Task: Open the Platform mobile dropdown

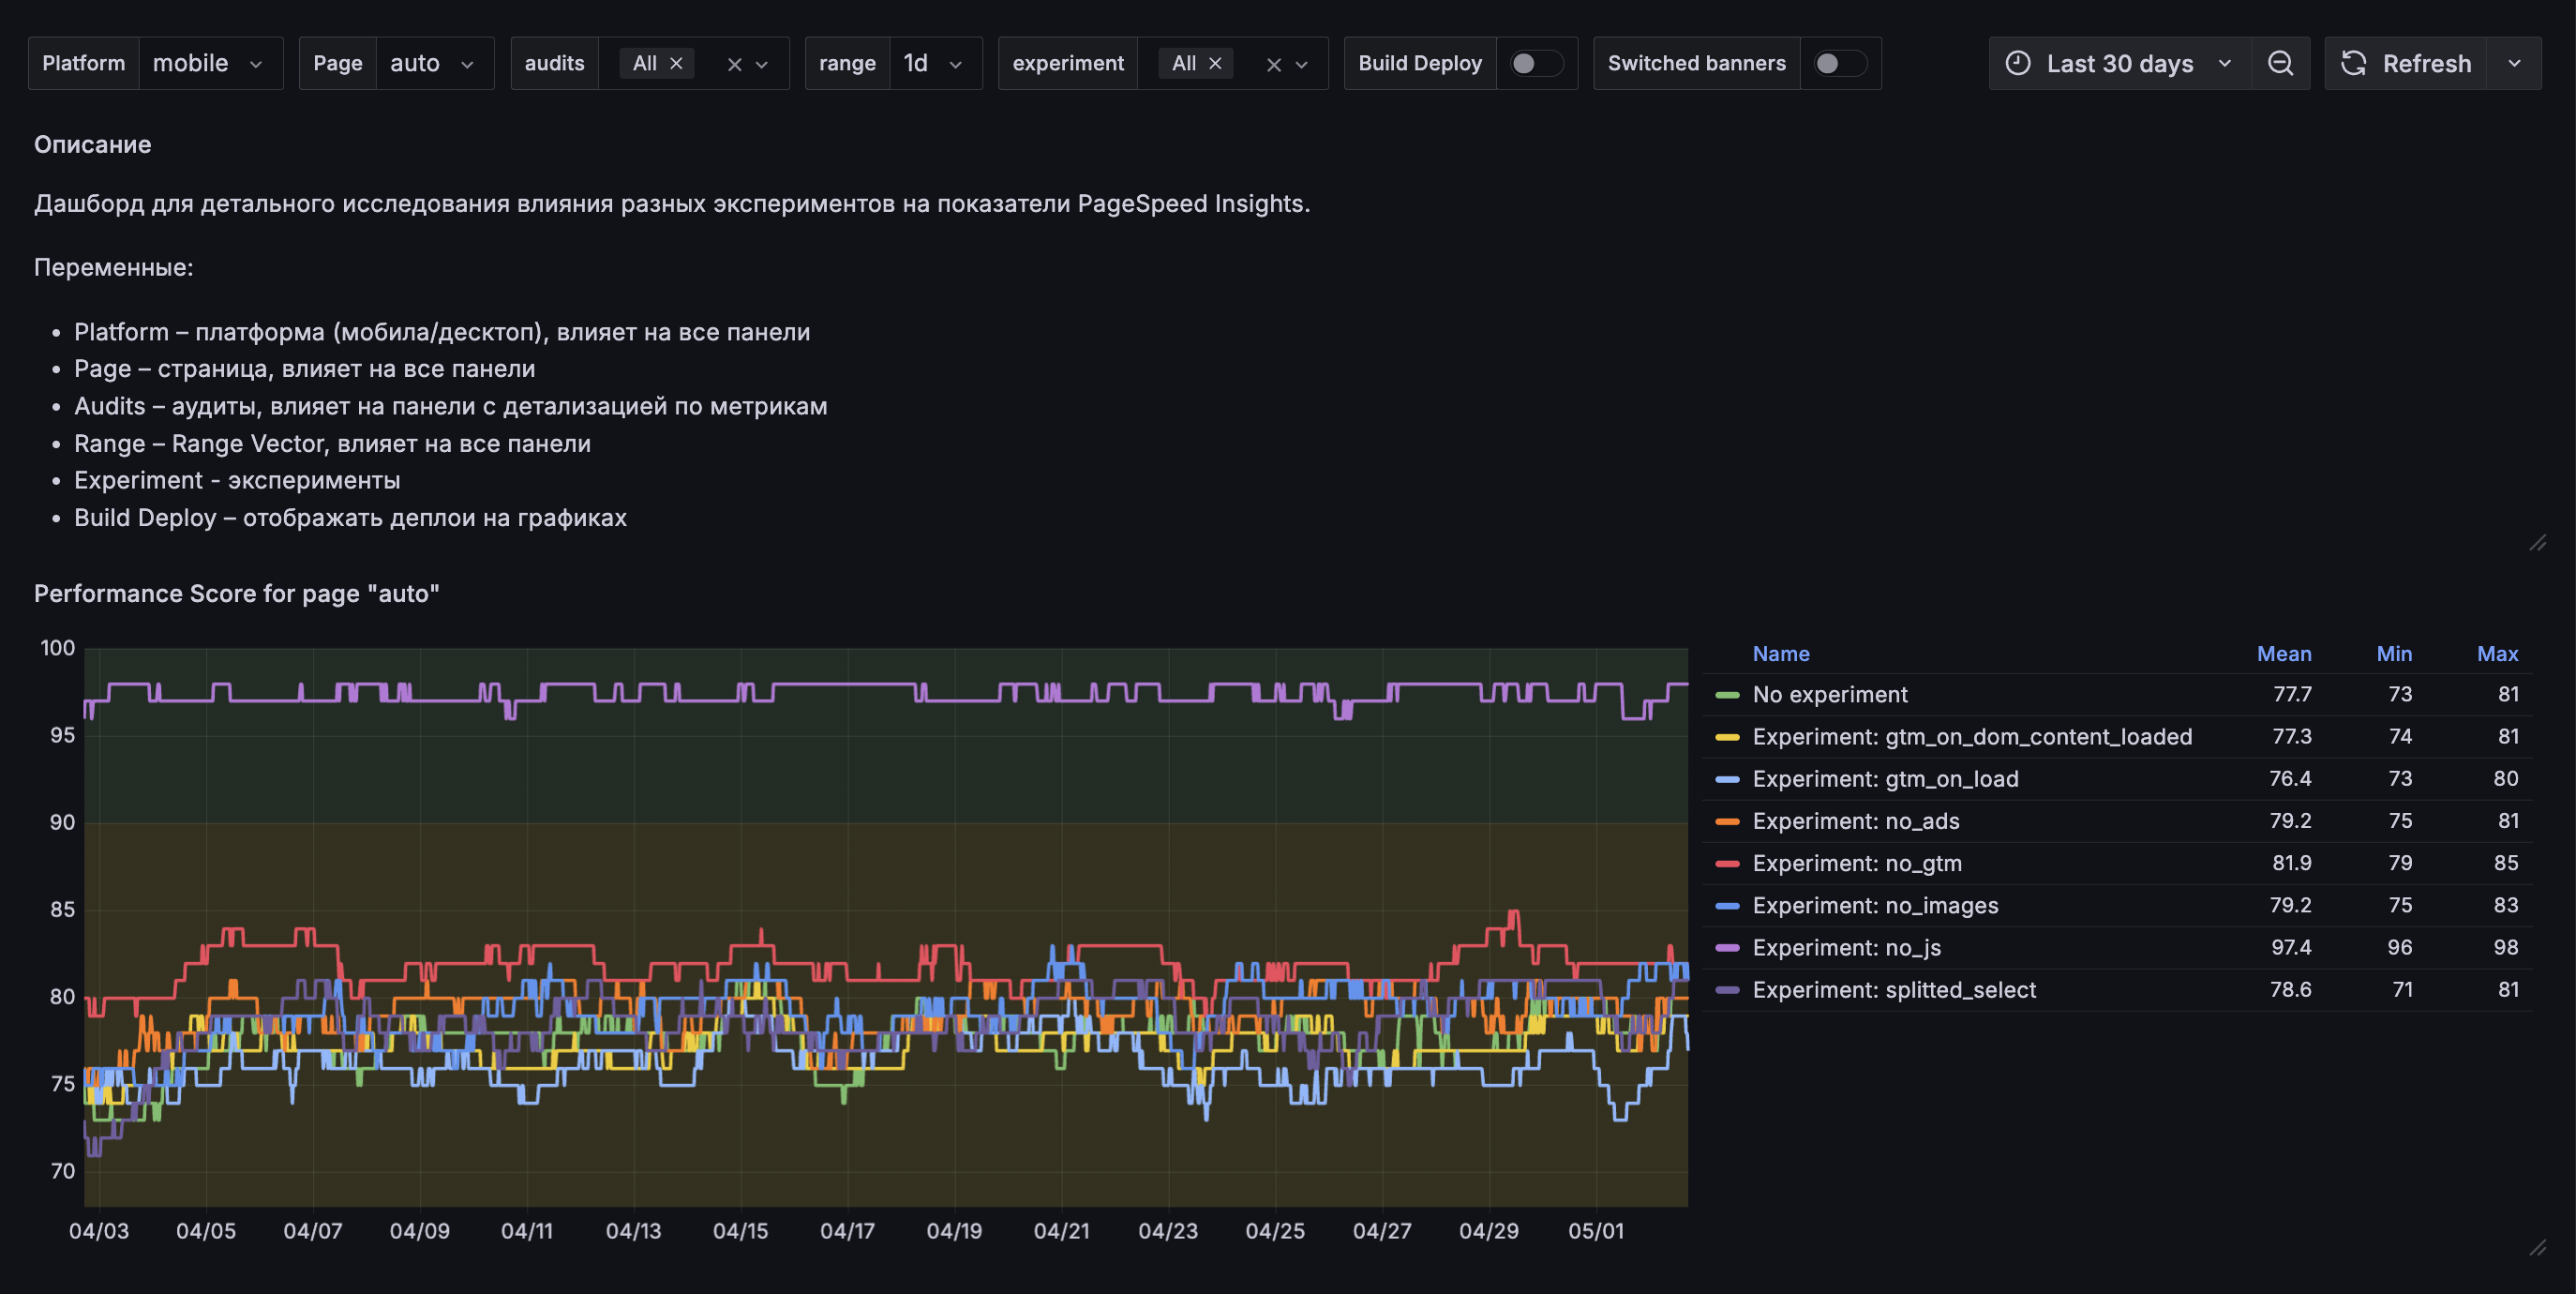Action: pos(210,63)
